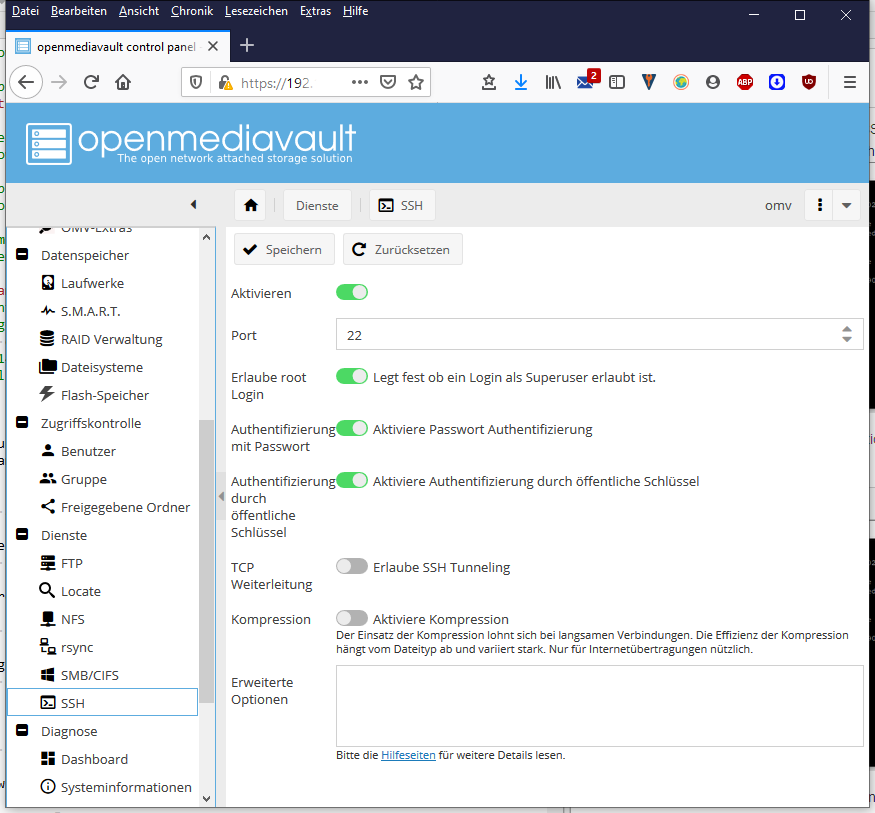Open Firefox downloads arrow icon
Screen dimensions: 875x813
click(x=520, y=82)
